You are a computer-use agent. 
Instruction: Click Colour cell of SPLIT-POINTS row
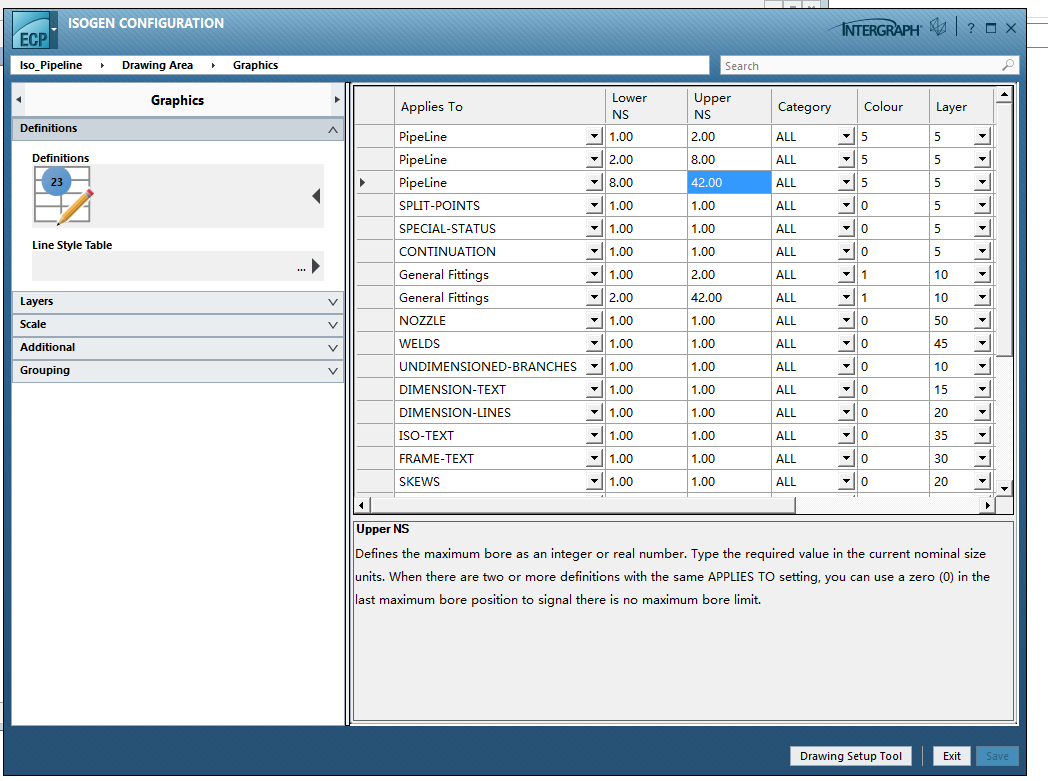tap(893, 206)
